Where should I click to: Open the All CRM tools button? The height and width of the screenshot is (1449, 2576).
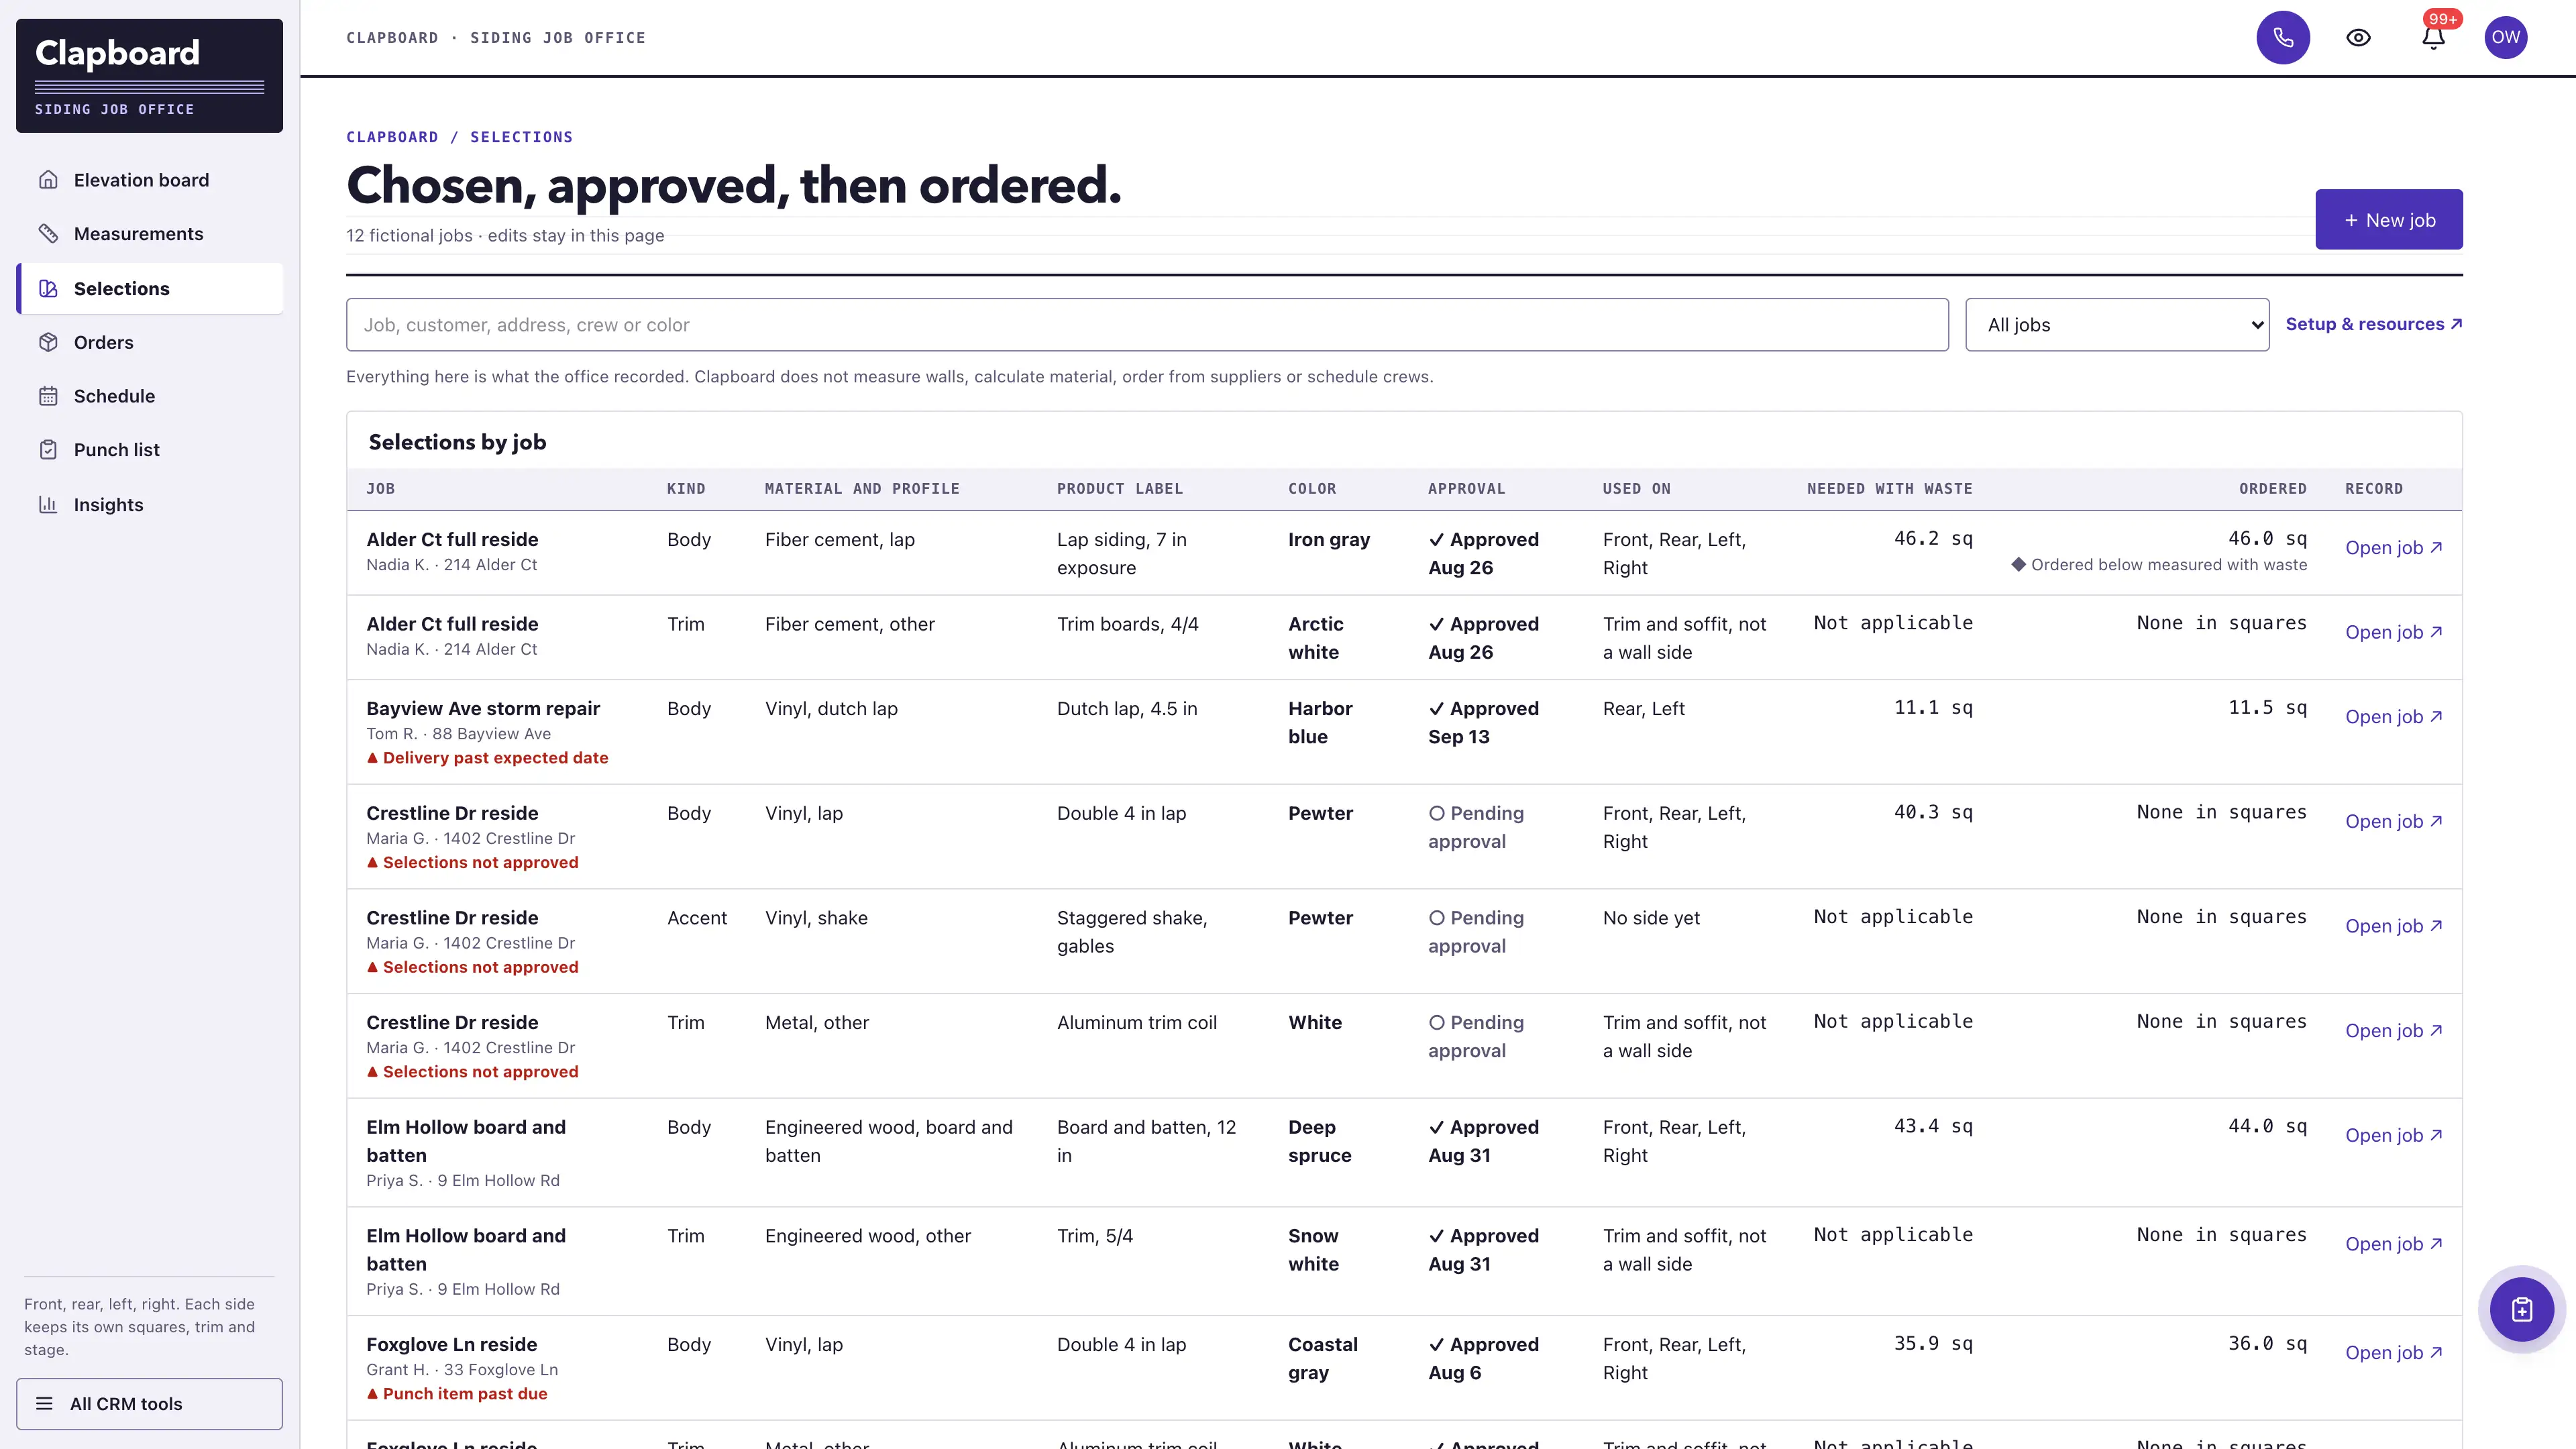pyautogui.click(x=149, y=1403)
